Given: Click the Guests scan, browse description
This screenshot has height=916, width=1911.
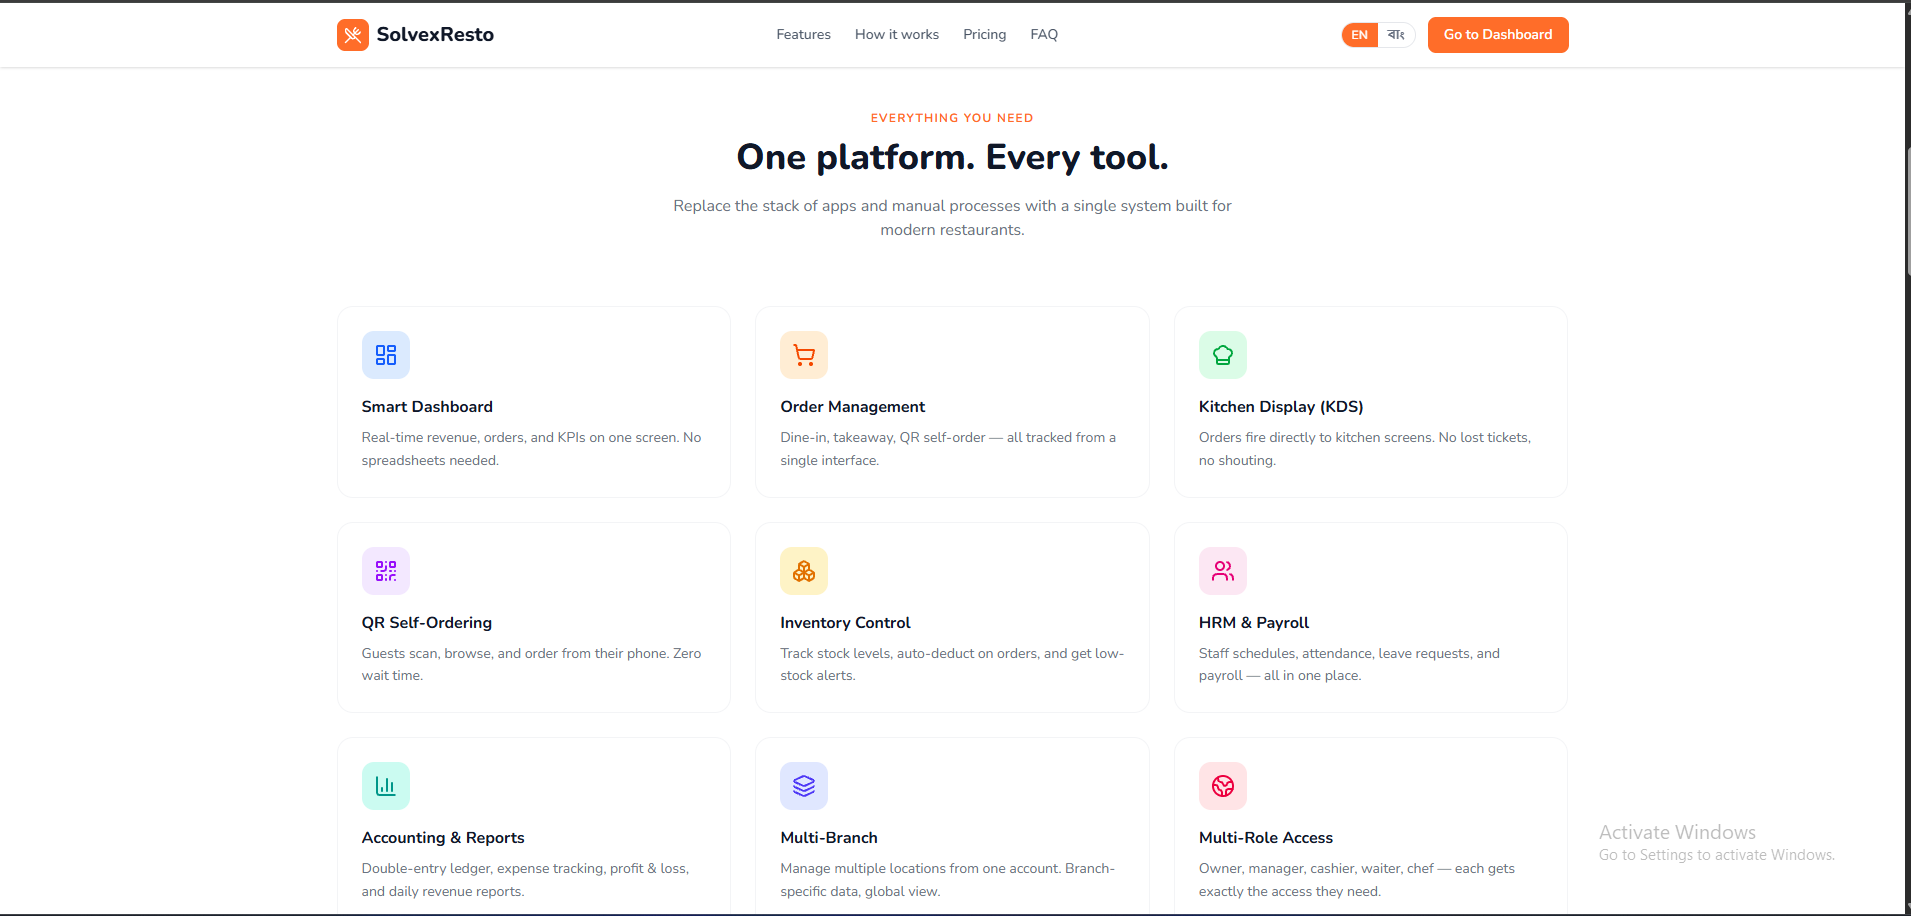Looking at the screenshot, I should coord(531,664).
